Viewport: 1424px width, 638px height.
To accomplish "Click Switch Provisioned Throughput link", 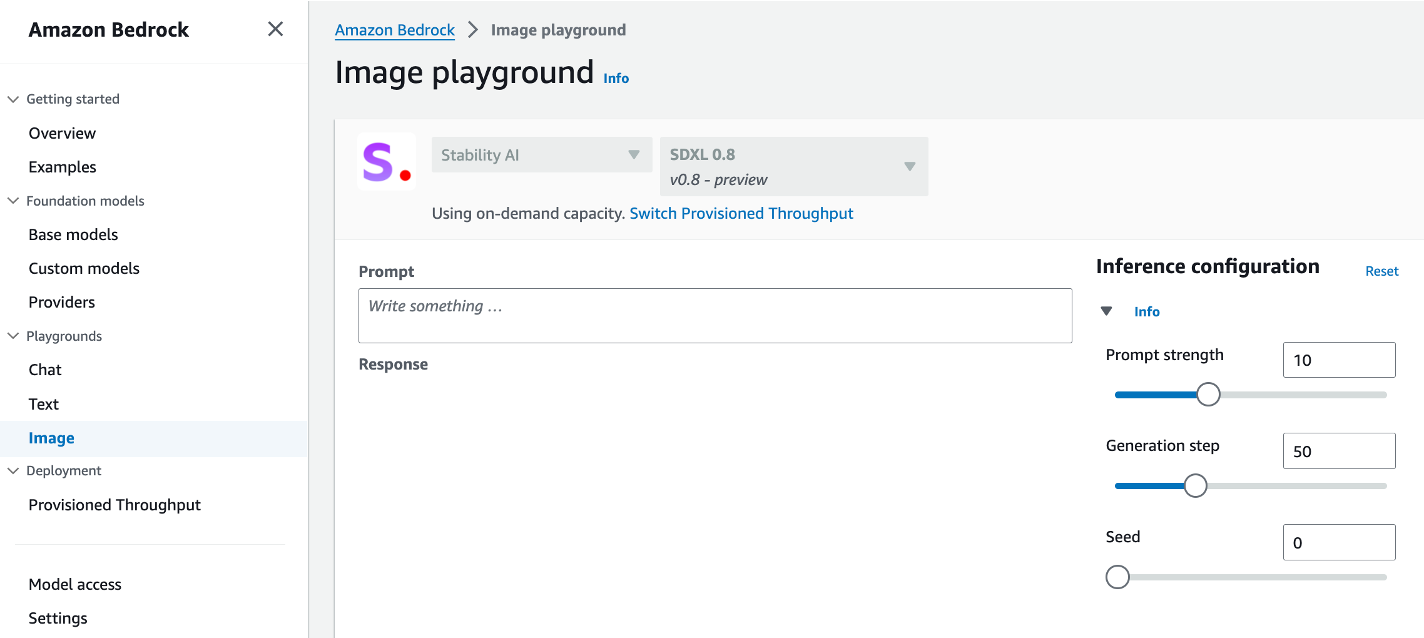I will [741, 213].
